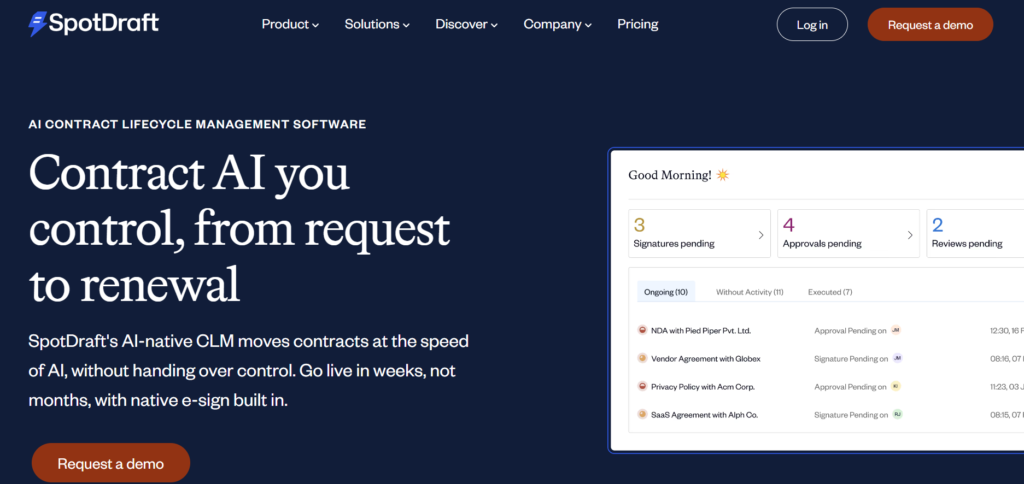Click Approval Pending on in NDA row
This screenshot has width=1024, height=484.
(850, 331)
